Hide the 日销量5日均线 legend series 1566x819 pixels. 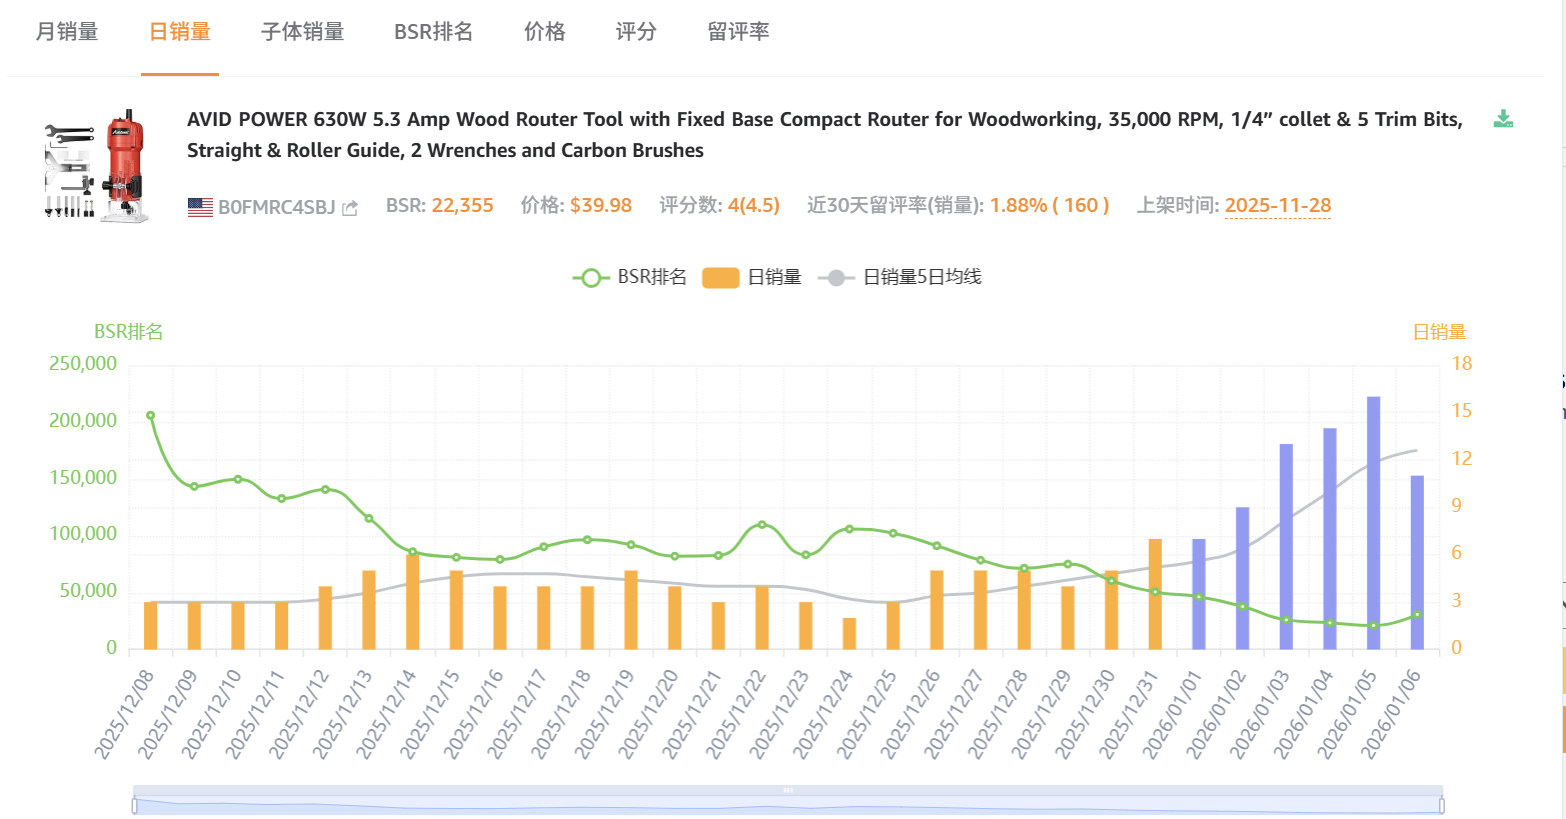coord(900,277)
